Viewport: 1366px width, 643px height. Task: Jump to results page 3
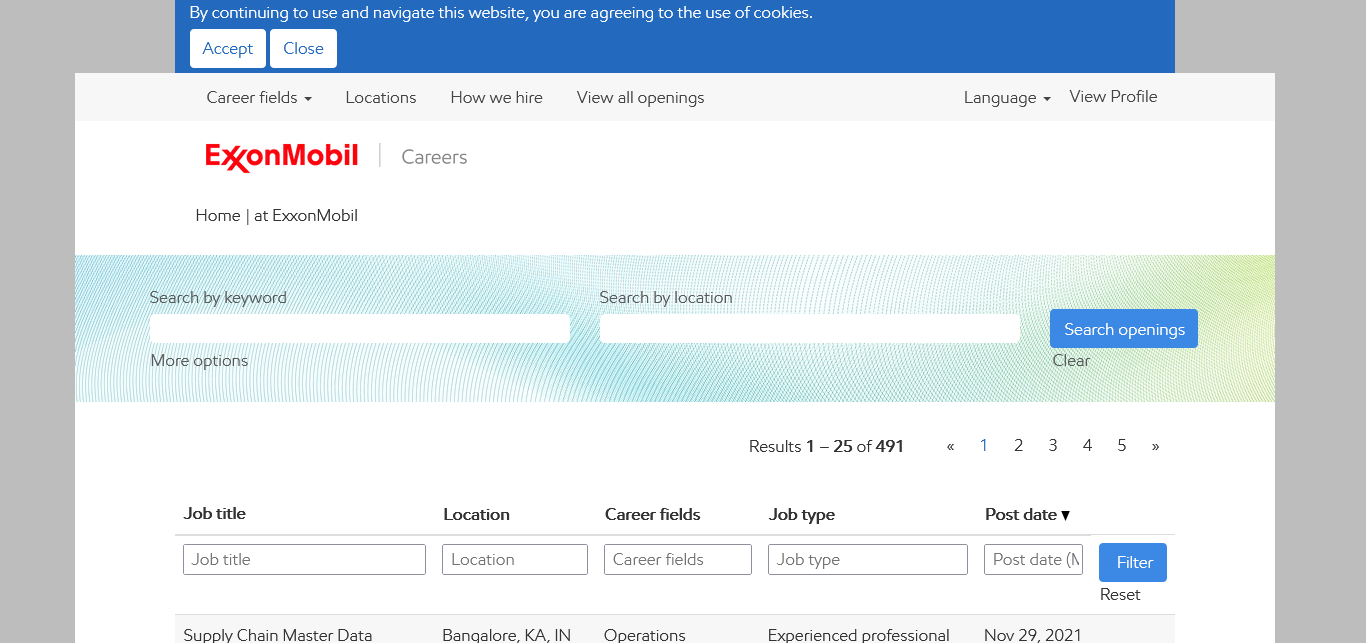point(1052,446)
